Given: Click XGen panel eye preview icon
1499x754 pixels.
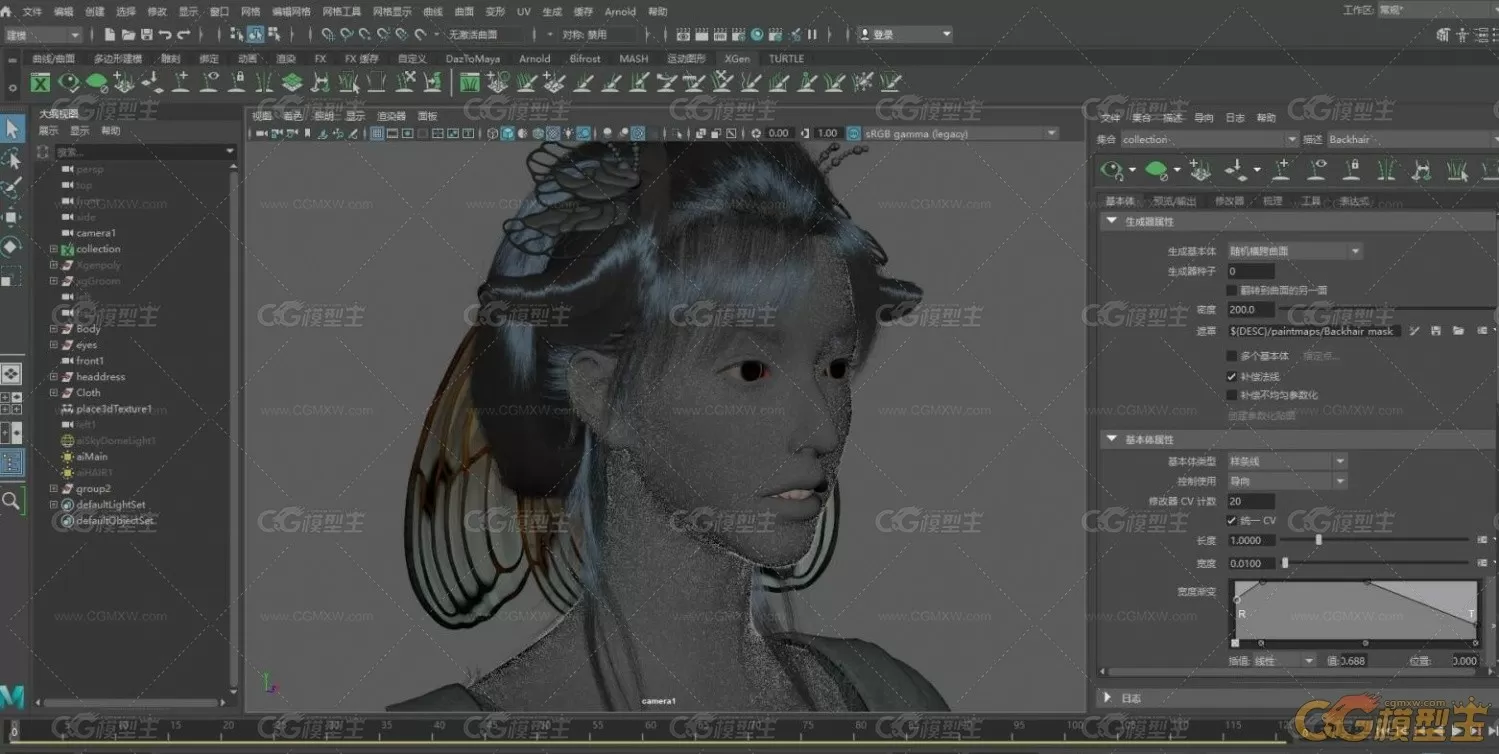Looking at the screenshot, I should coord(1111,170).
